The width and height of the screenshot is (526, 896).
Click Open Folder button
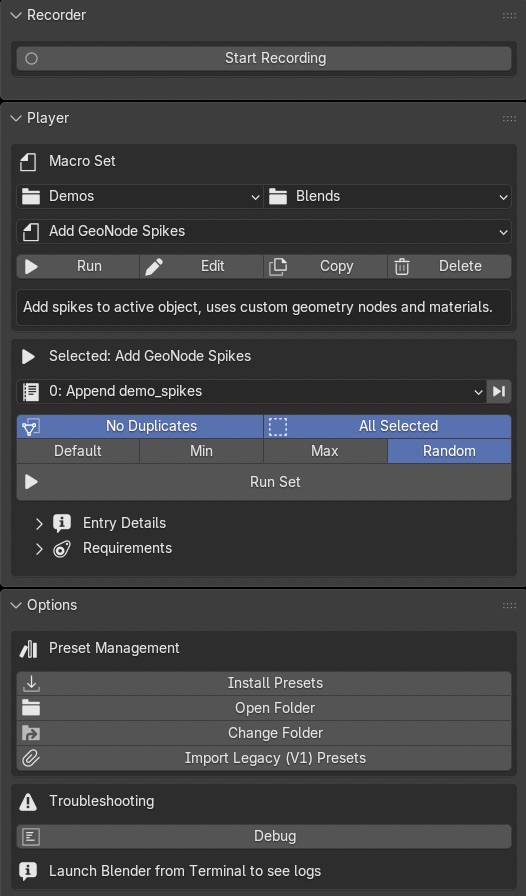(264, 709)
